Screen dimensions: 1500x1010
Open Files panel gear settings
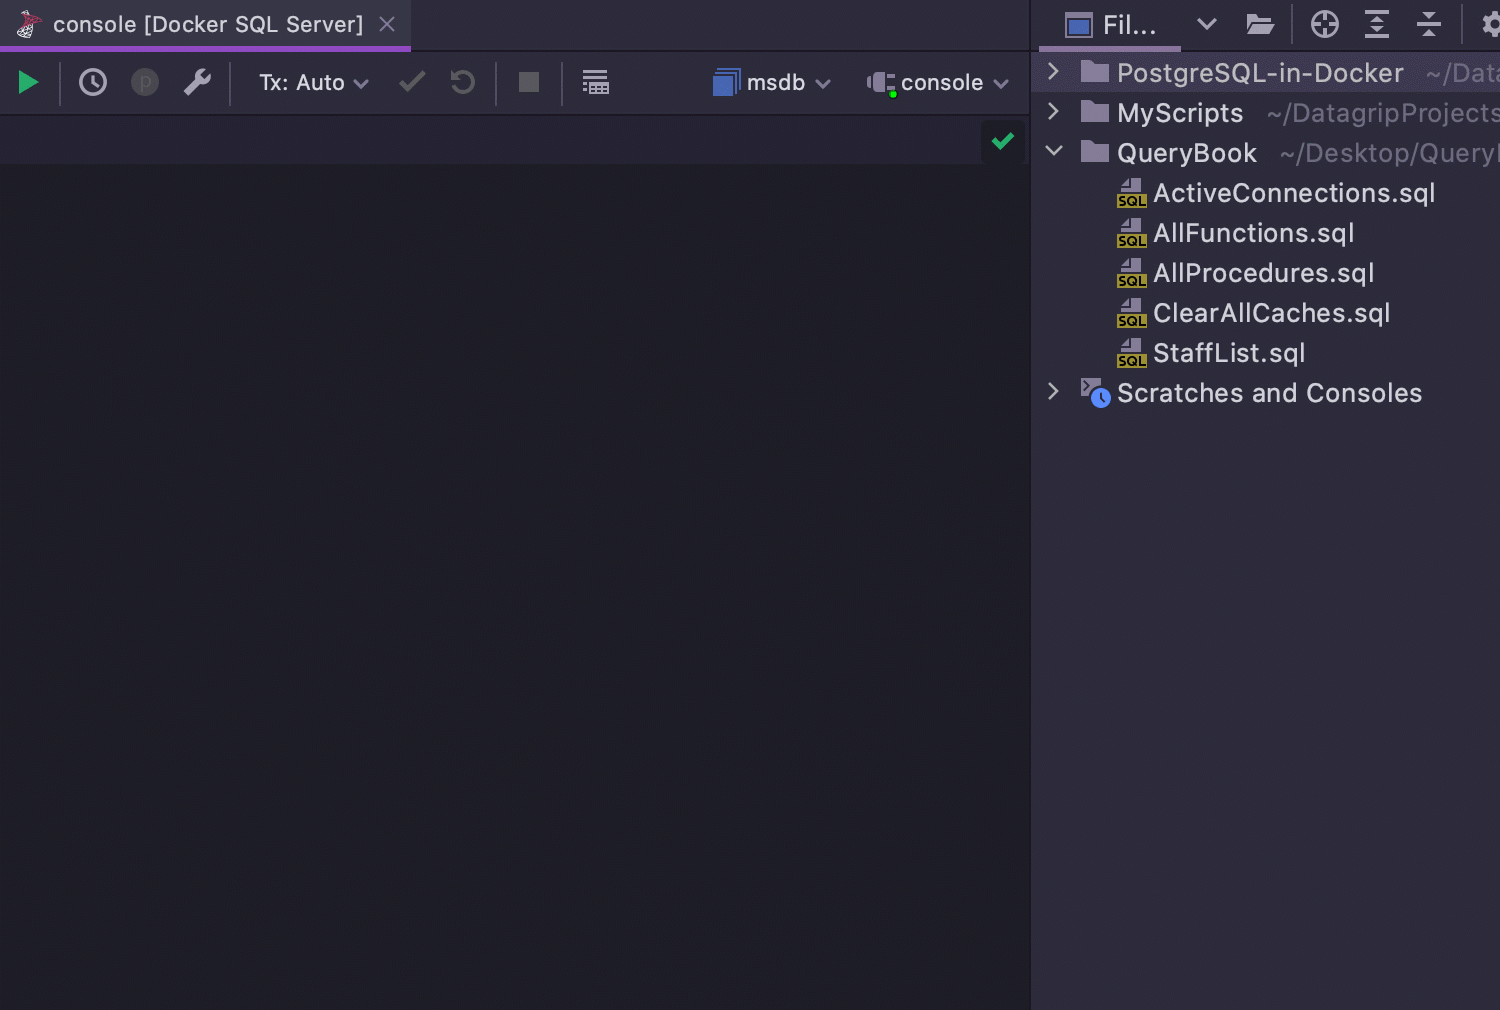1490,24
